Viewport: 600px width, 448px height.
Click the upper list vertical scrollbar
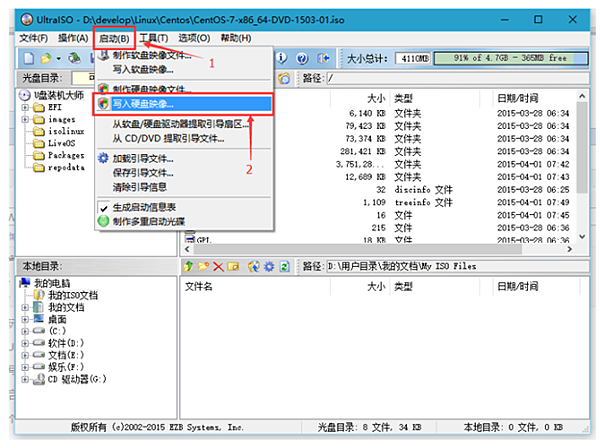[x=582, y=166]
